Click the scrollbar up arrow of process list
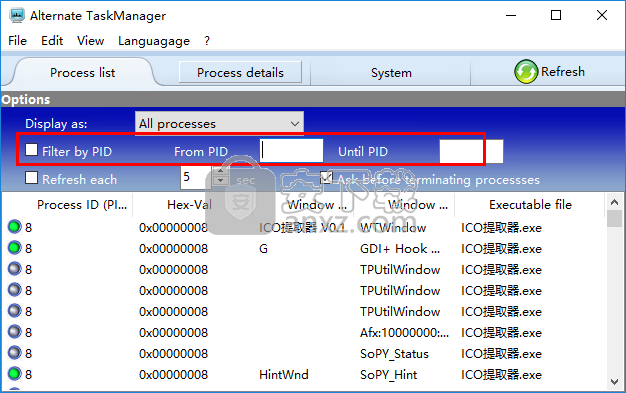The width and height of the screenshot is (626, 393). (614, 202)
